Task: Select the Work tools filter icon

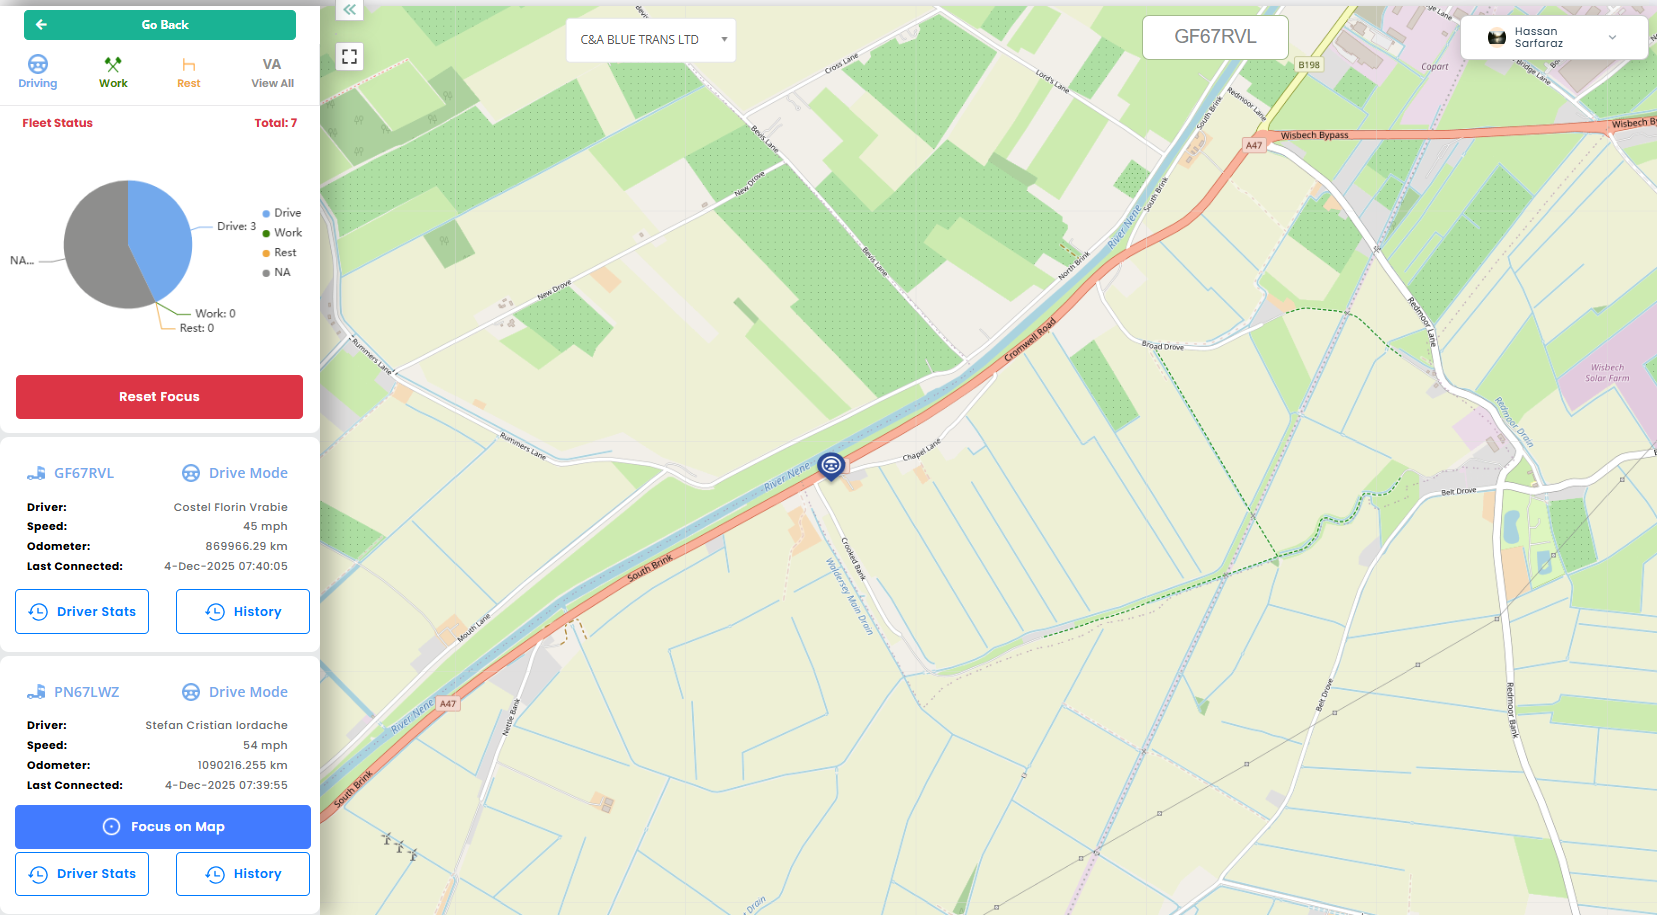Action: click(113, 65)
